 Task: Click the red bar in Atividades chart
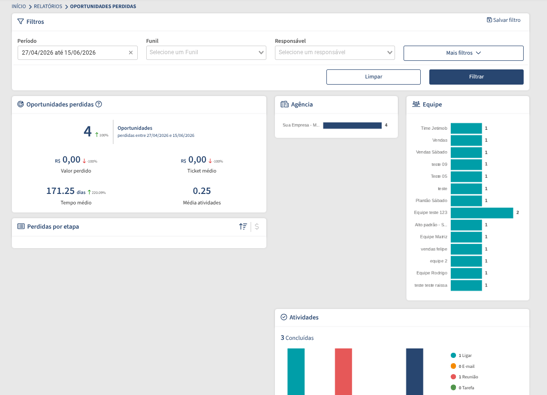click(x=343, y=372)
